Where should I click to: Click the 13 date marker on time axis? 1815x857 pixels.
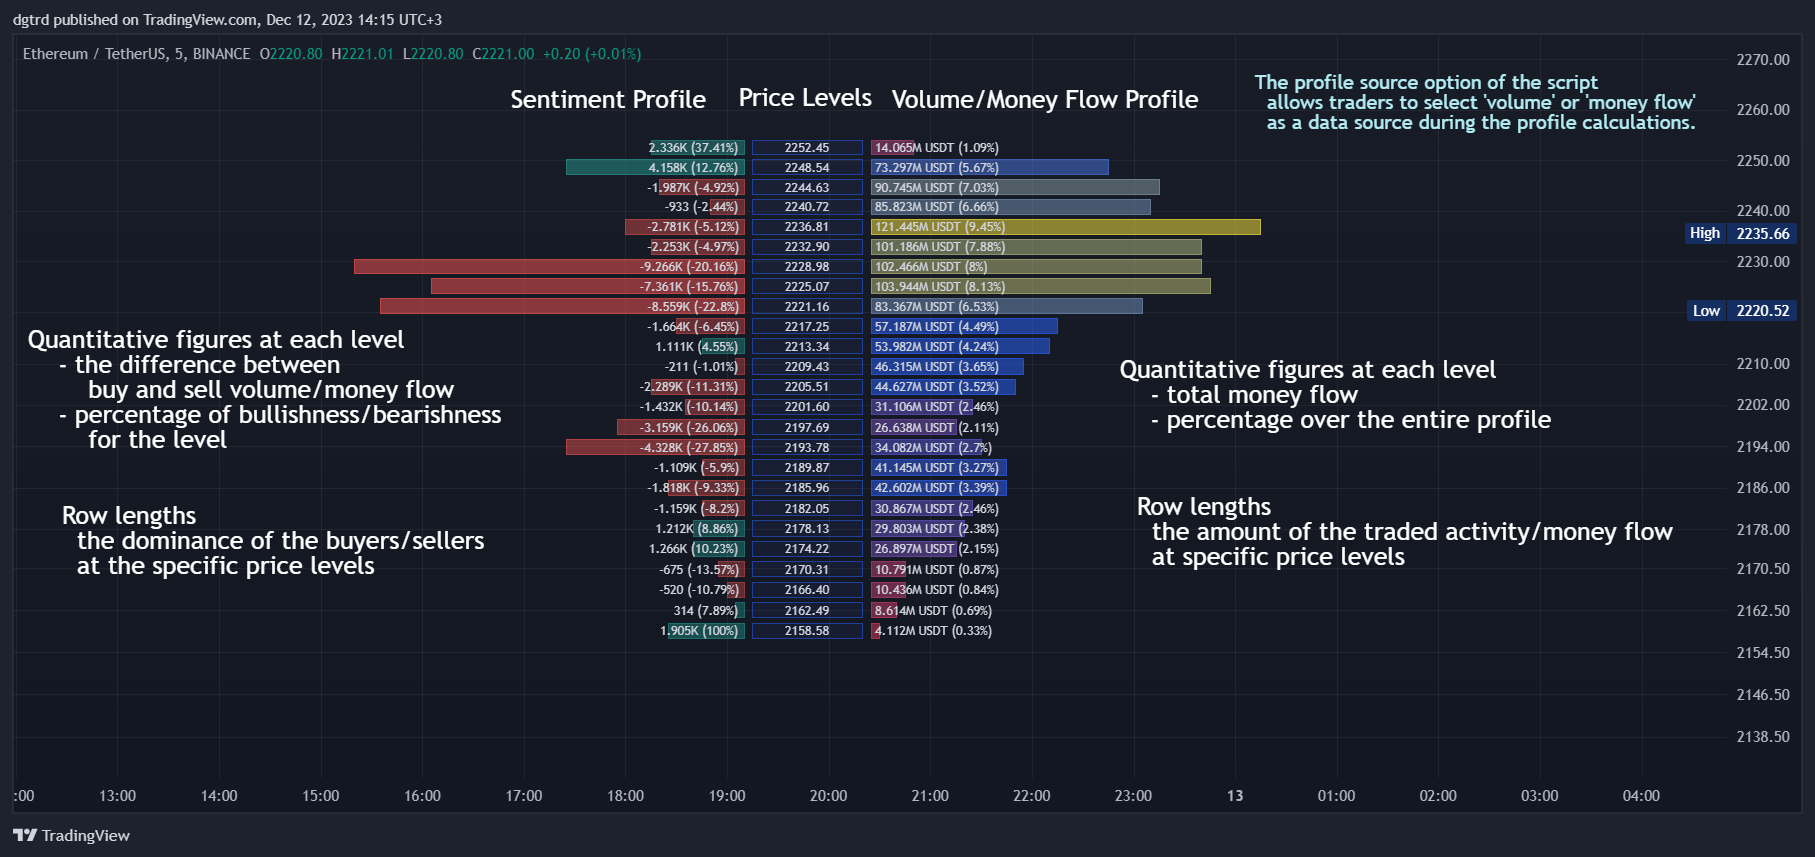pos(1235,796)
